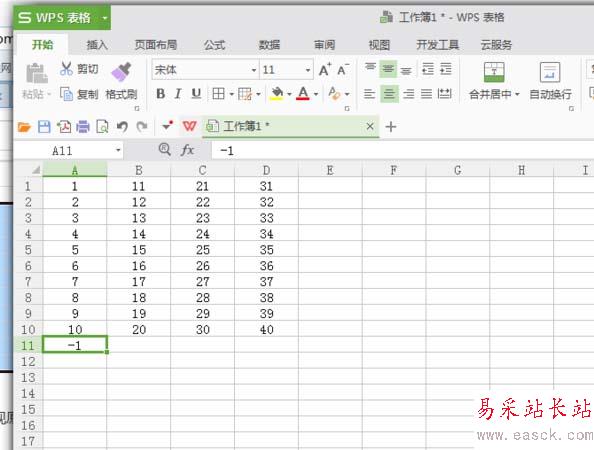Redo the last action

[x=142, y=127]
